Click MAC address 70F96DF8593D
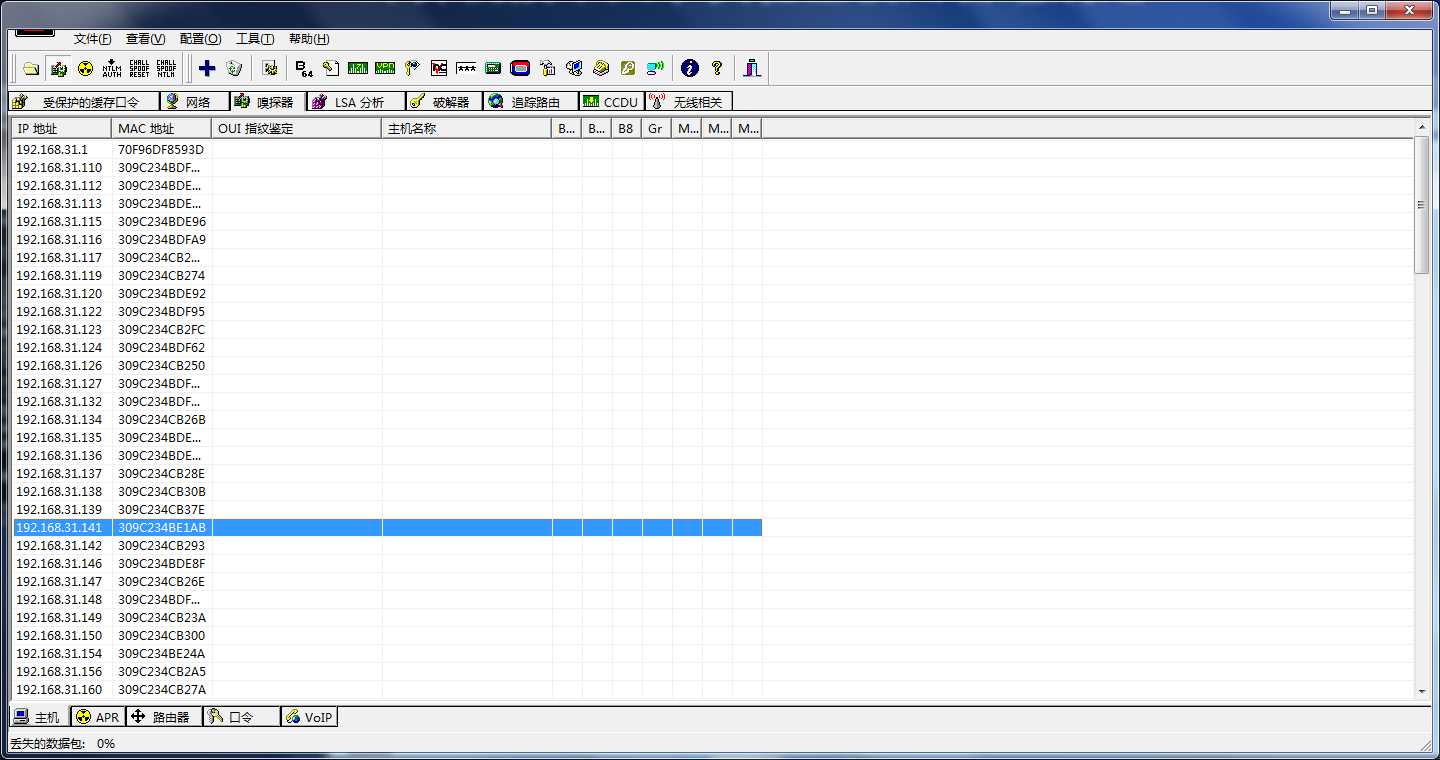Screen dimensions: 1440x760 click(161, 149)
